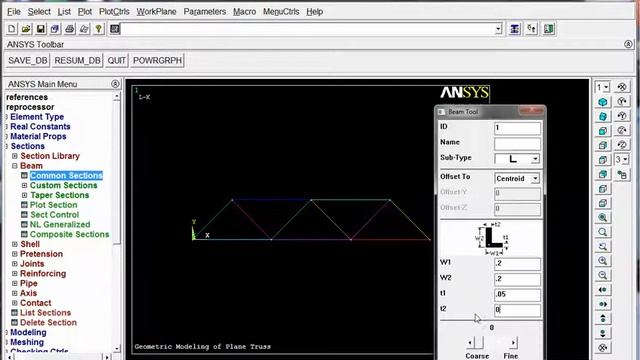Open the File menu
This screenshot has width=640, height=360.
pos(14,12)
